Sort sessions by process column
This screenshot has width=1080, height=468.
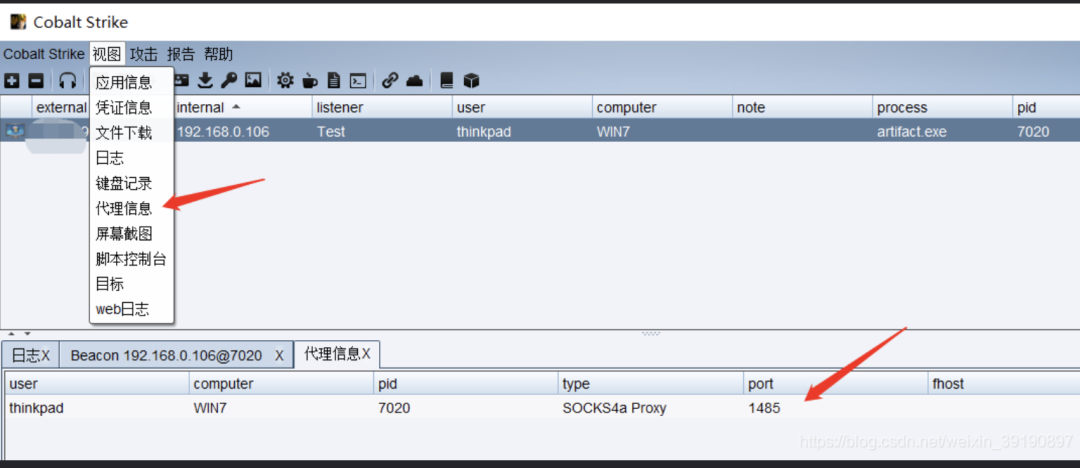[942, 108]
